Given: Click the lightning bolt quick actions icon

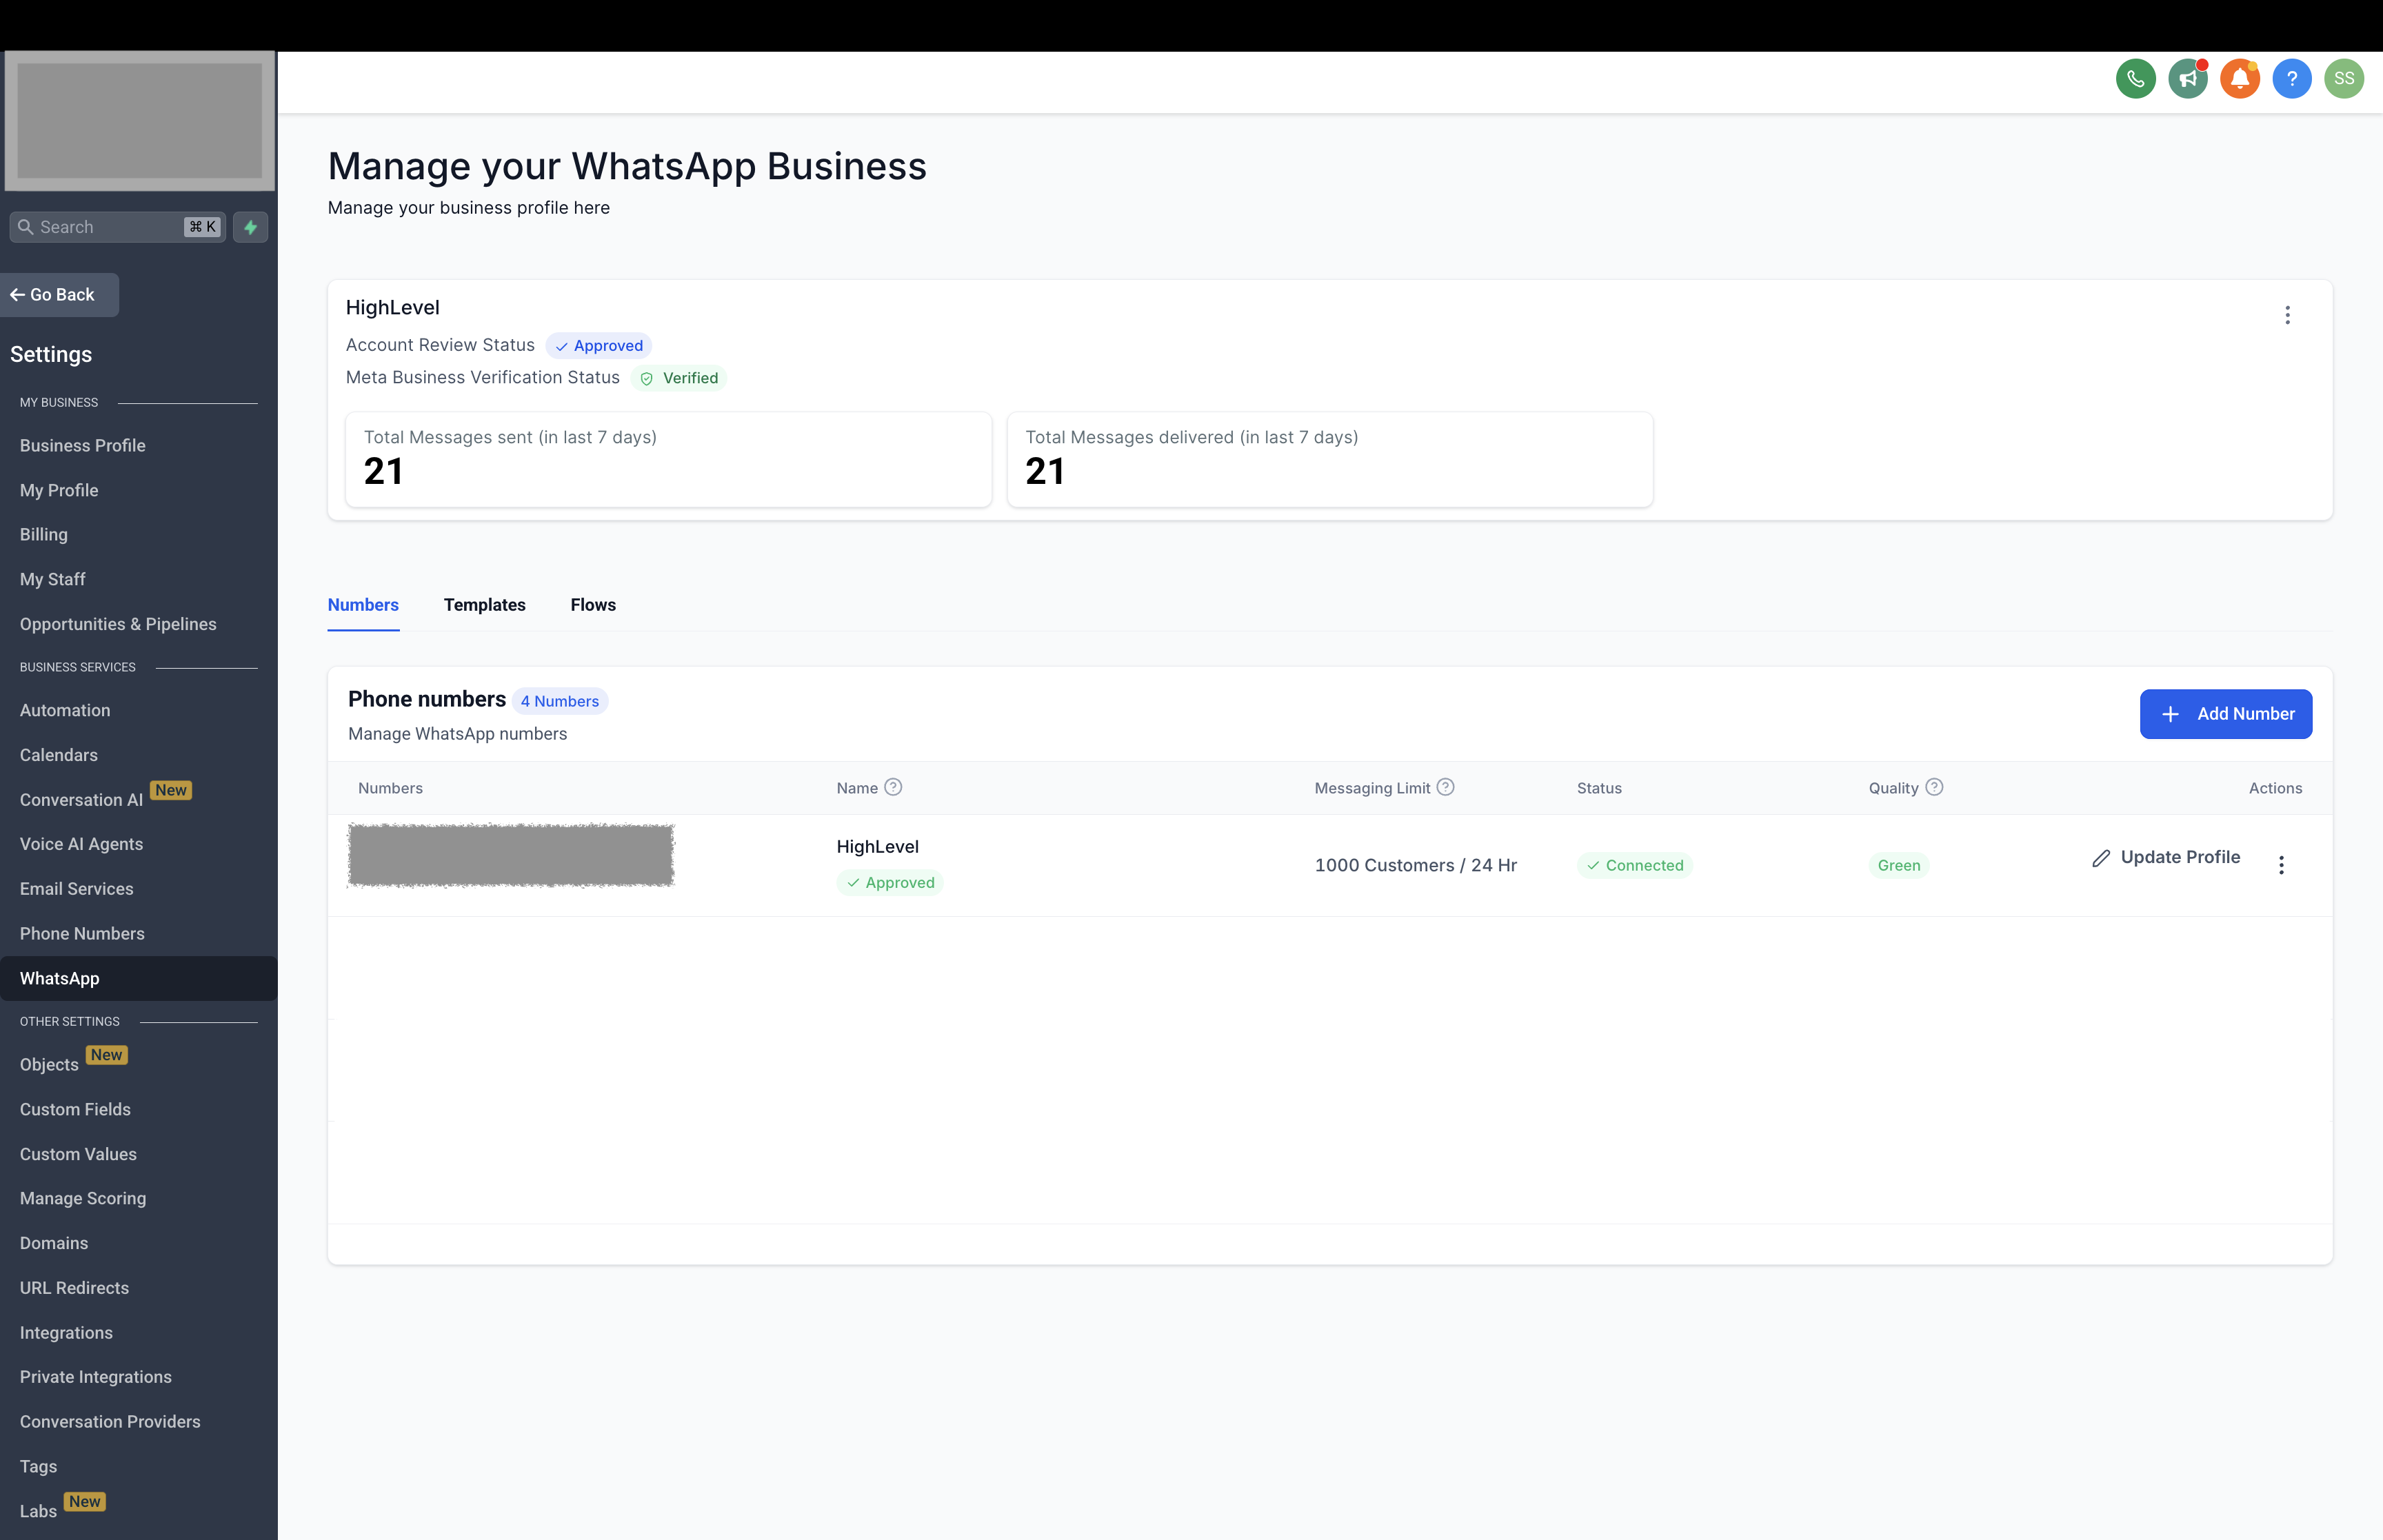Looking at the screenshot, I should [x=250, y=227].
